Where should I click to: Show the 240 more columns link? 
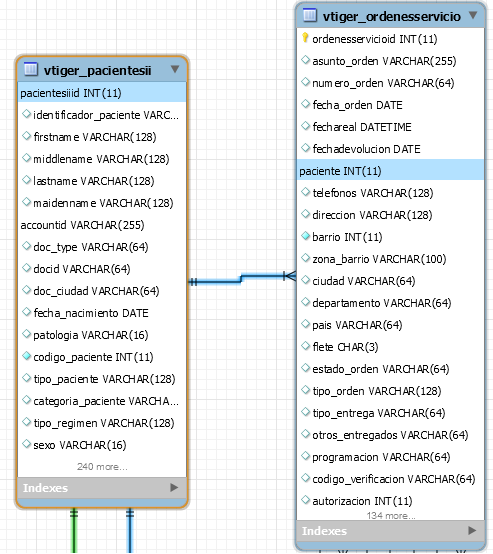pyautogui.click(x=102, y=467)
